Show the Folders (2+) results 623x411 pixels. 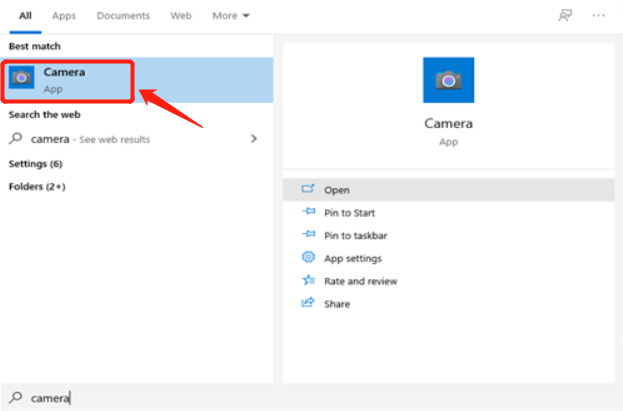[37, 186]
